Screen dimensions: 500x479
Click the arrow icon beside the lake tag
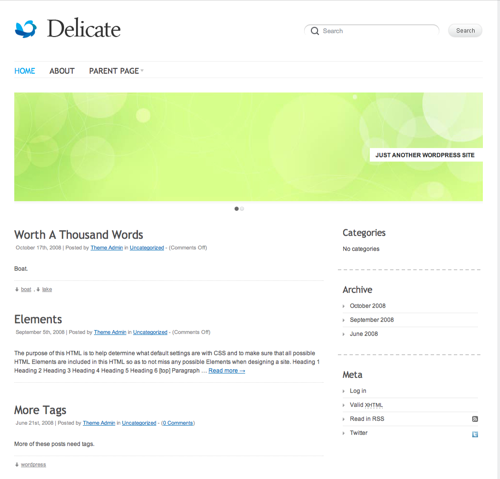(x=38, y=289)
